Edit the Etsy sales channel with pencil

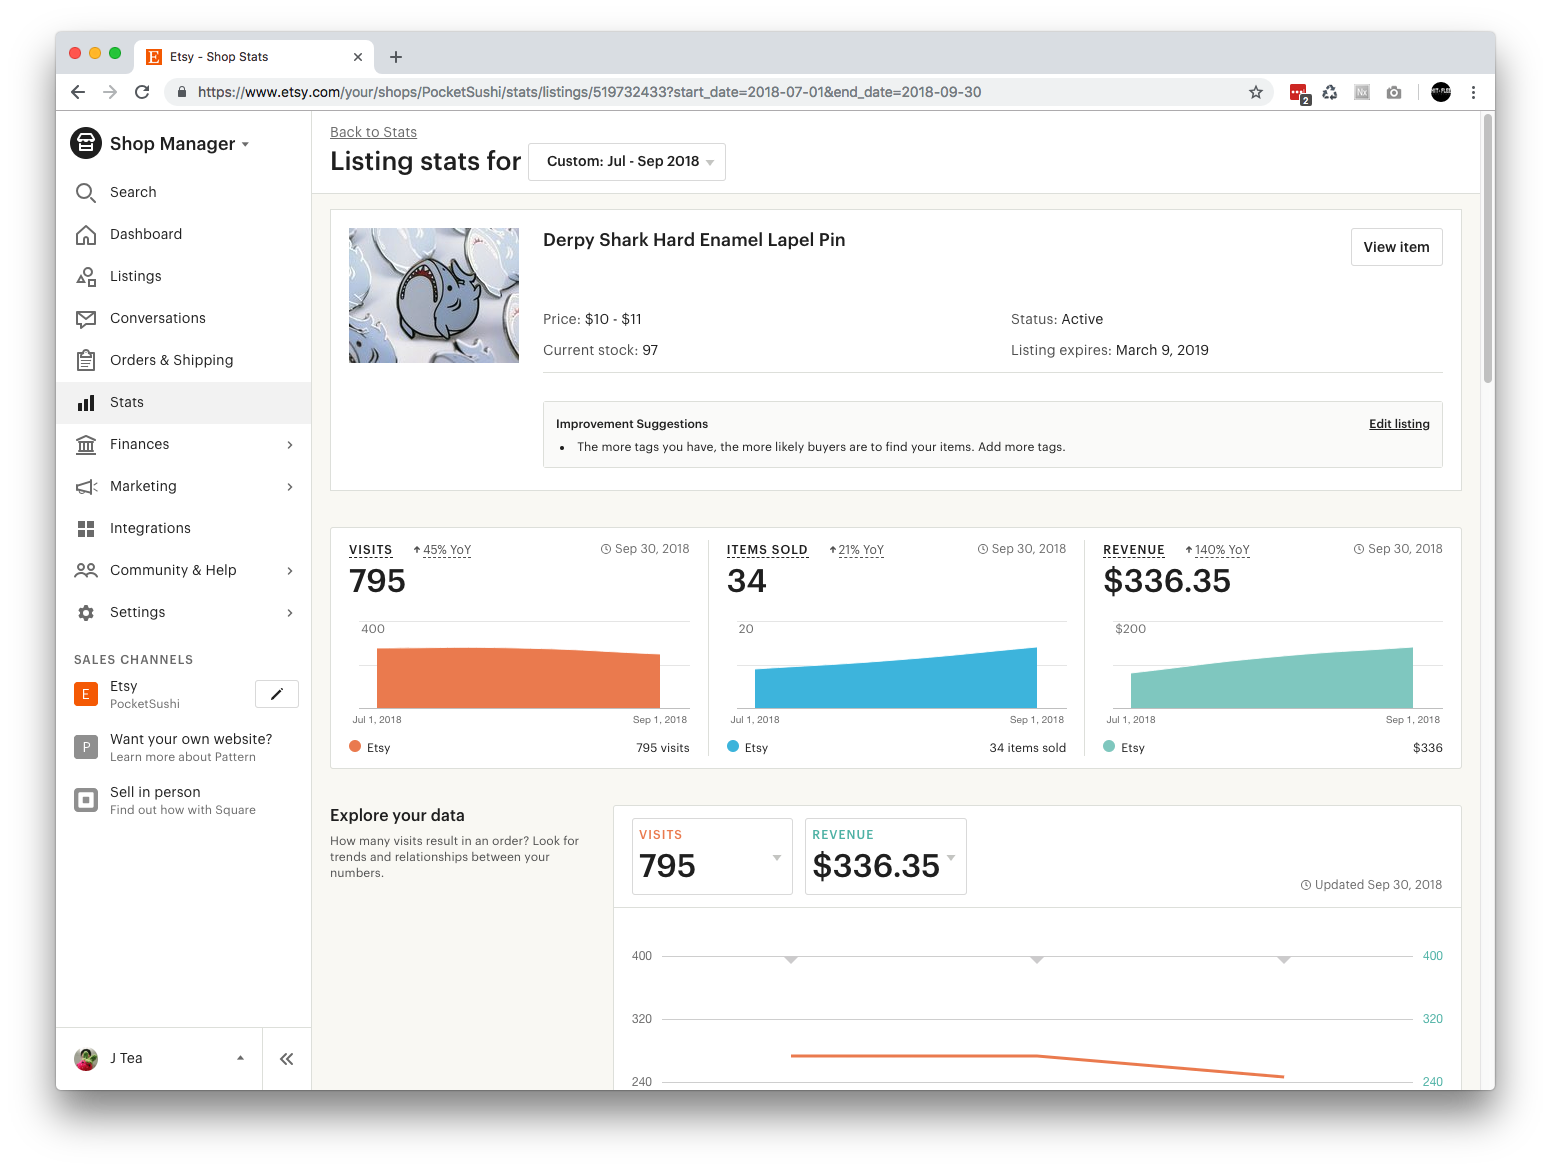[277, 694]
